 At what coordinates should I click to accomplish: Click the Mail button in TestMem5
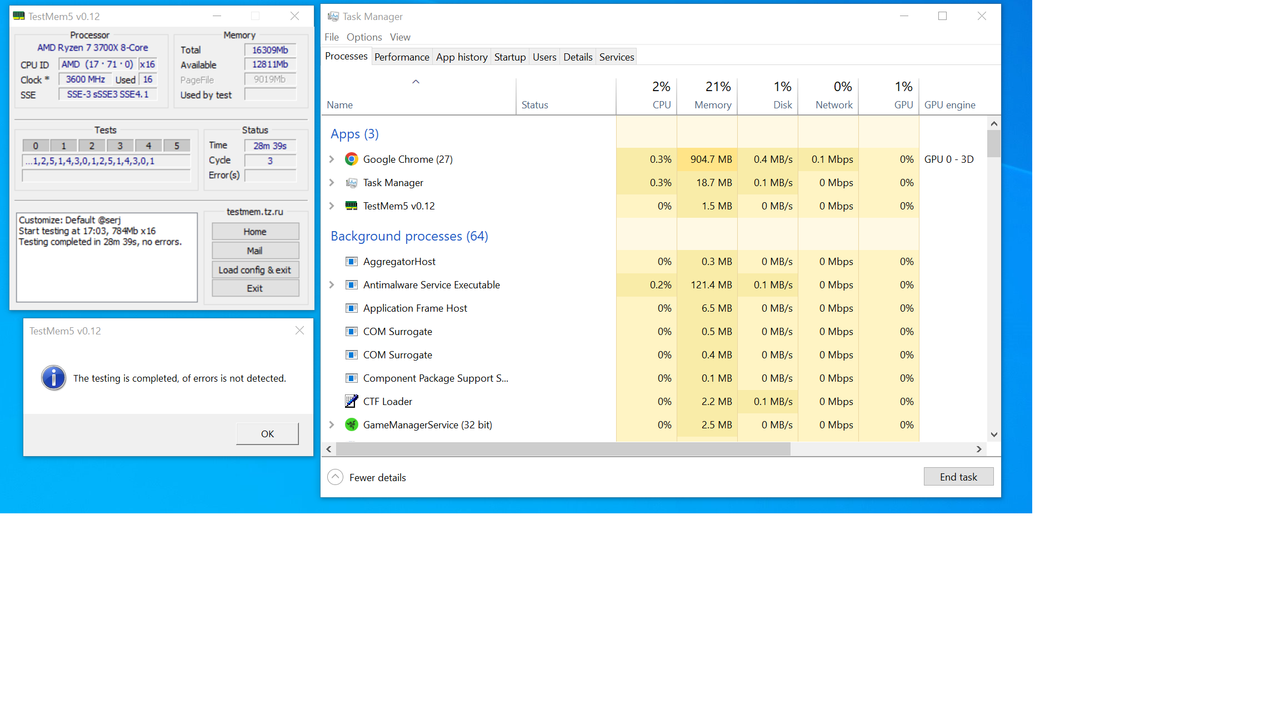[x=255, y=250]
